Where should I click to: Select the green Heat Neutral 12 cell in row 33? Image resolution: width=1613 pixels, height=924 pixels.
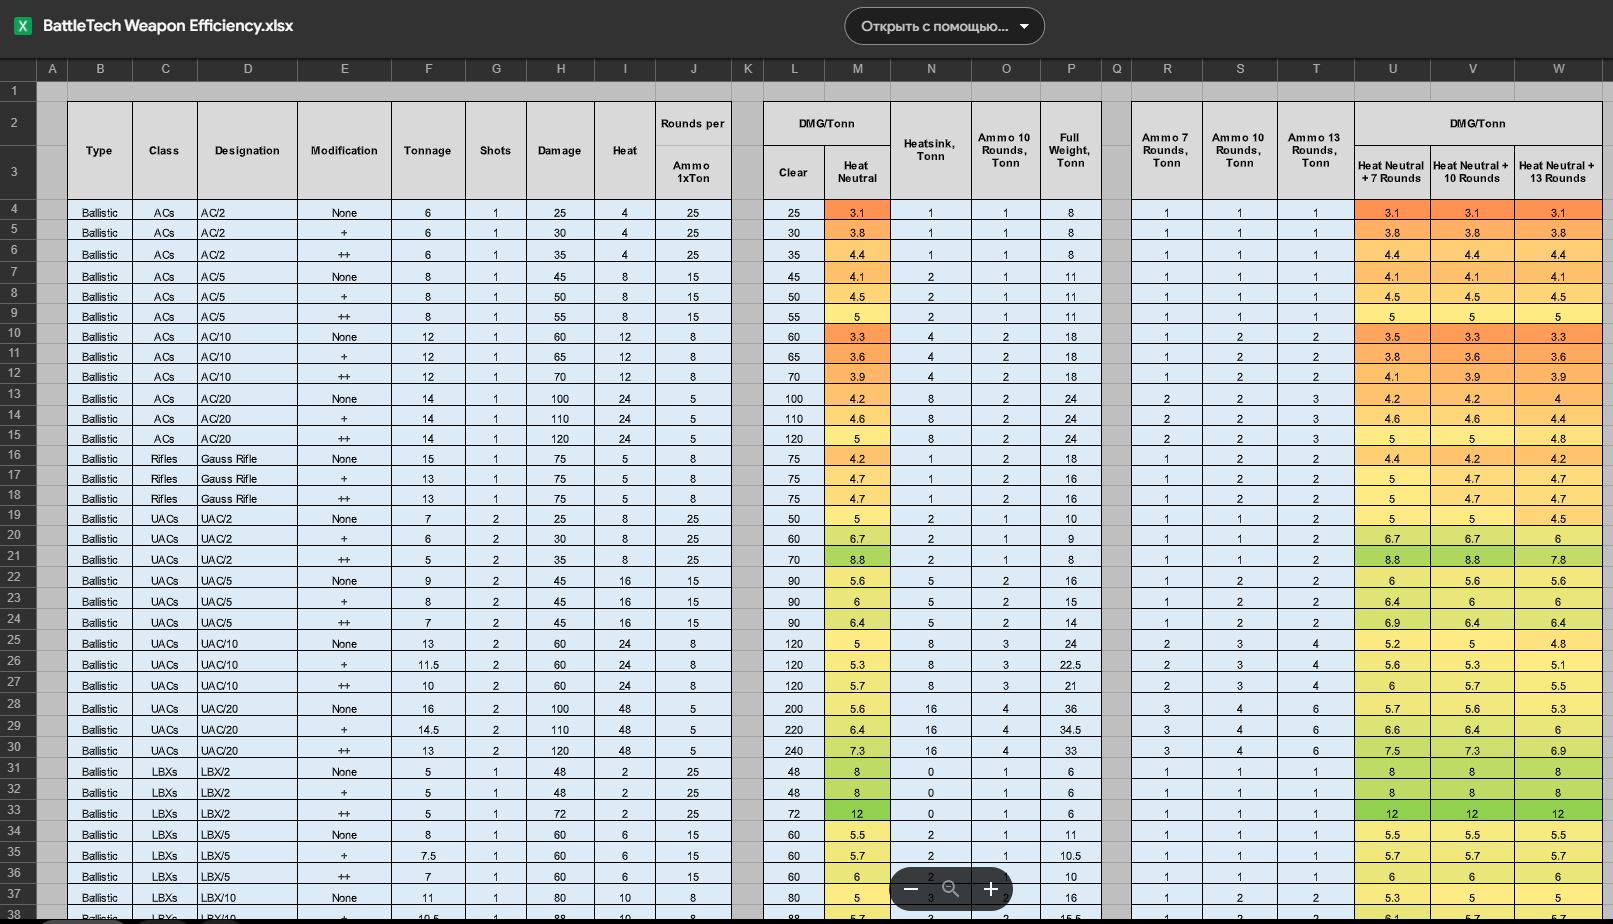click(x=857, y=813)
